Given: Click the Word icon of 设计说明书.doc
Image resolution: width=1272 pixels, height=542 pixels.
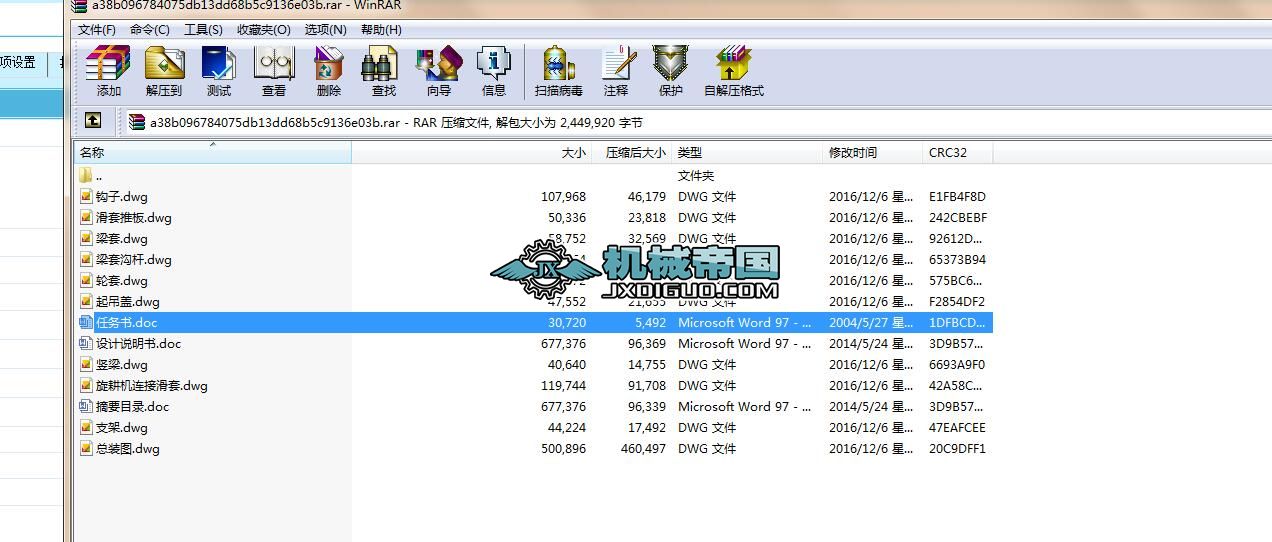Looking at the screenshot, I should point(86,343).
